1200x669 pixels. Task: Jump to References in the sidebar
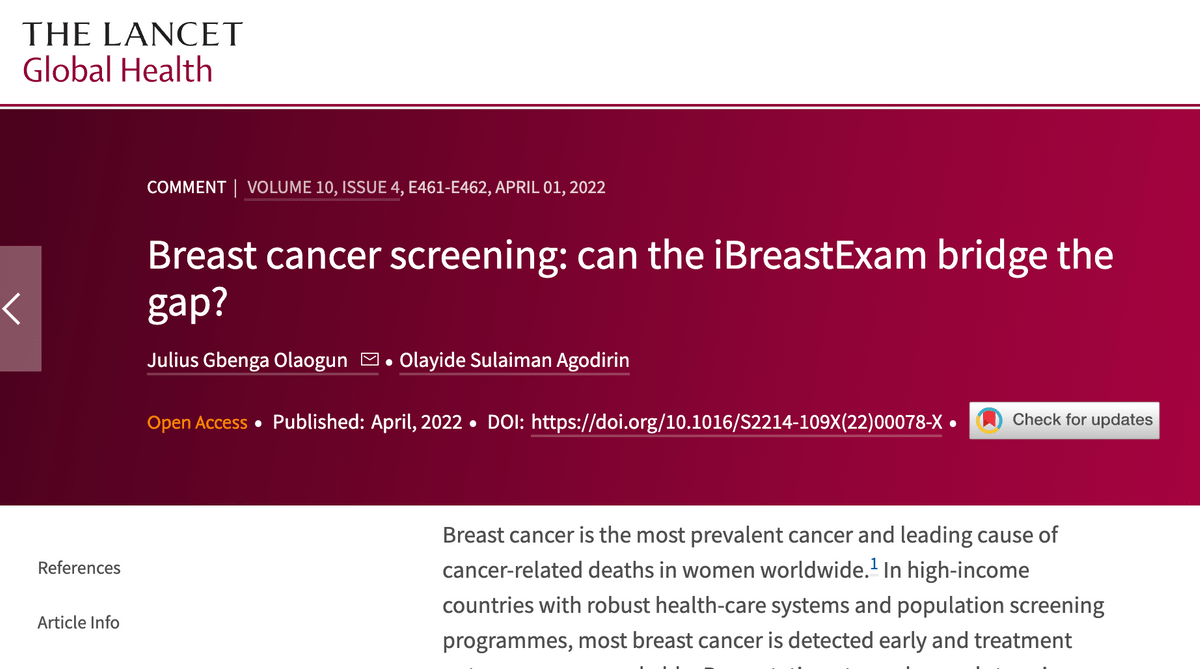coord(79,568)
